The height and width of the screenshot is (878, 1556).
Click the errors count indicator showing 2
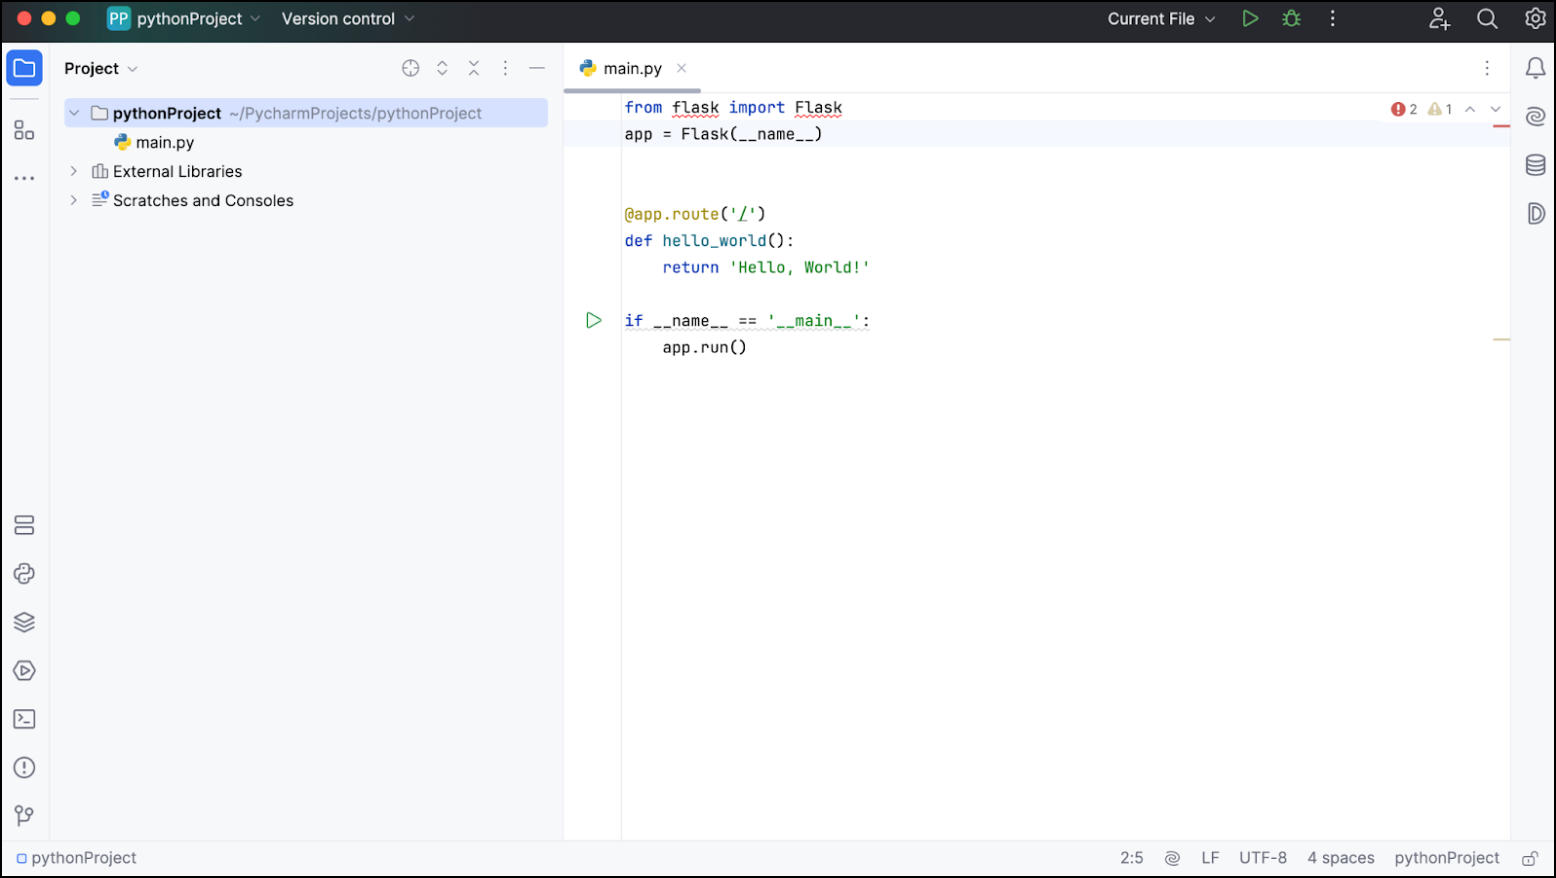pos(1404,109)
